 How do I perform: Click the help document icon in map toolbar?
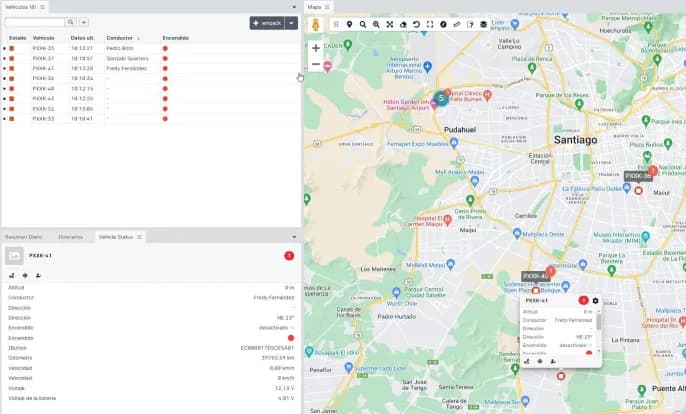(x=470, y=25)
